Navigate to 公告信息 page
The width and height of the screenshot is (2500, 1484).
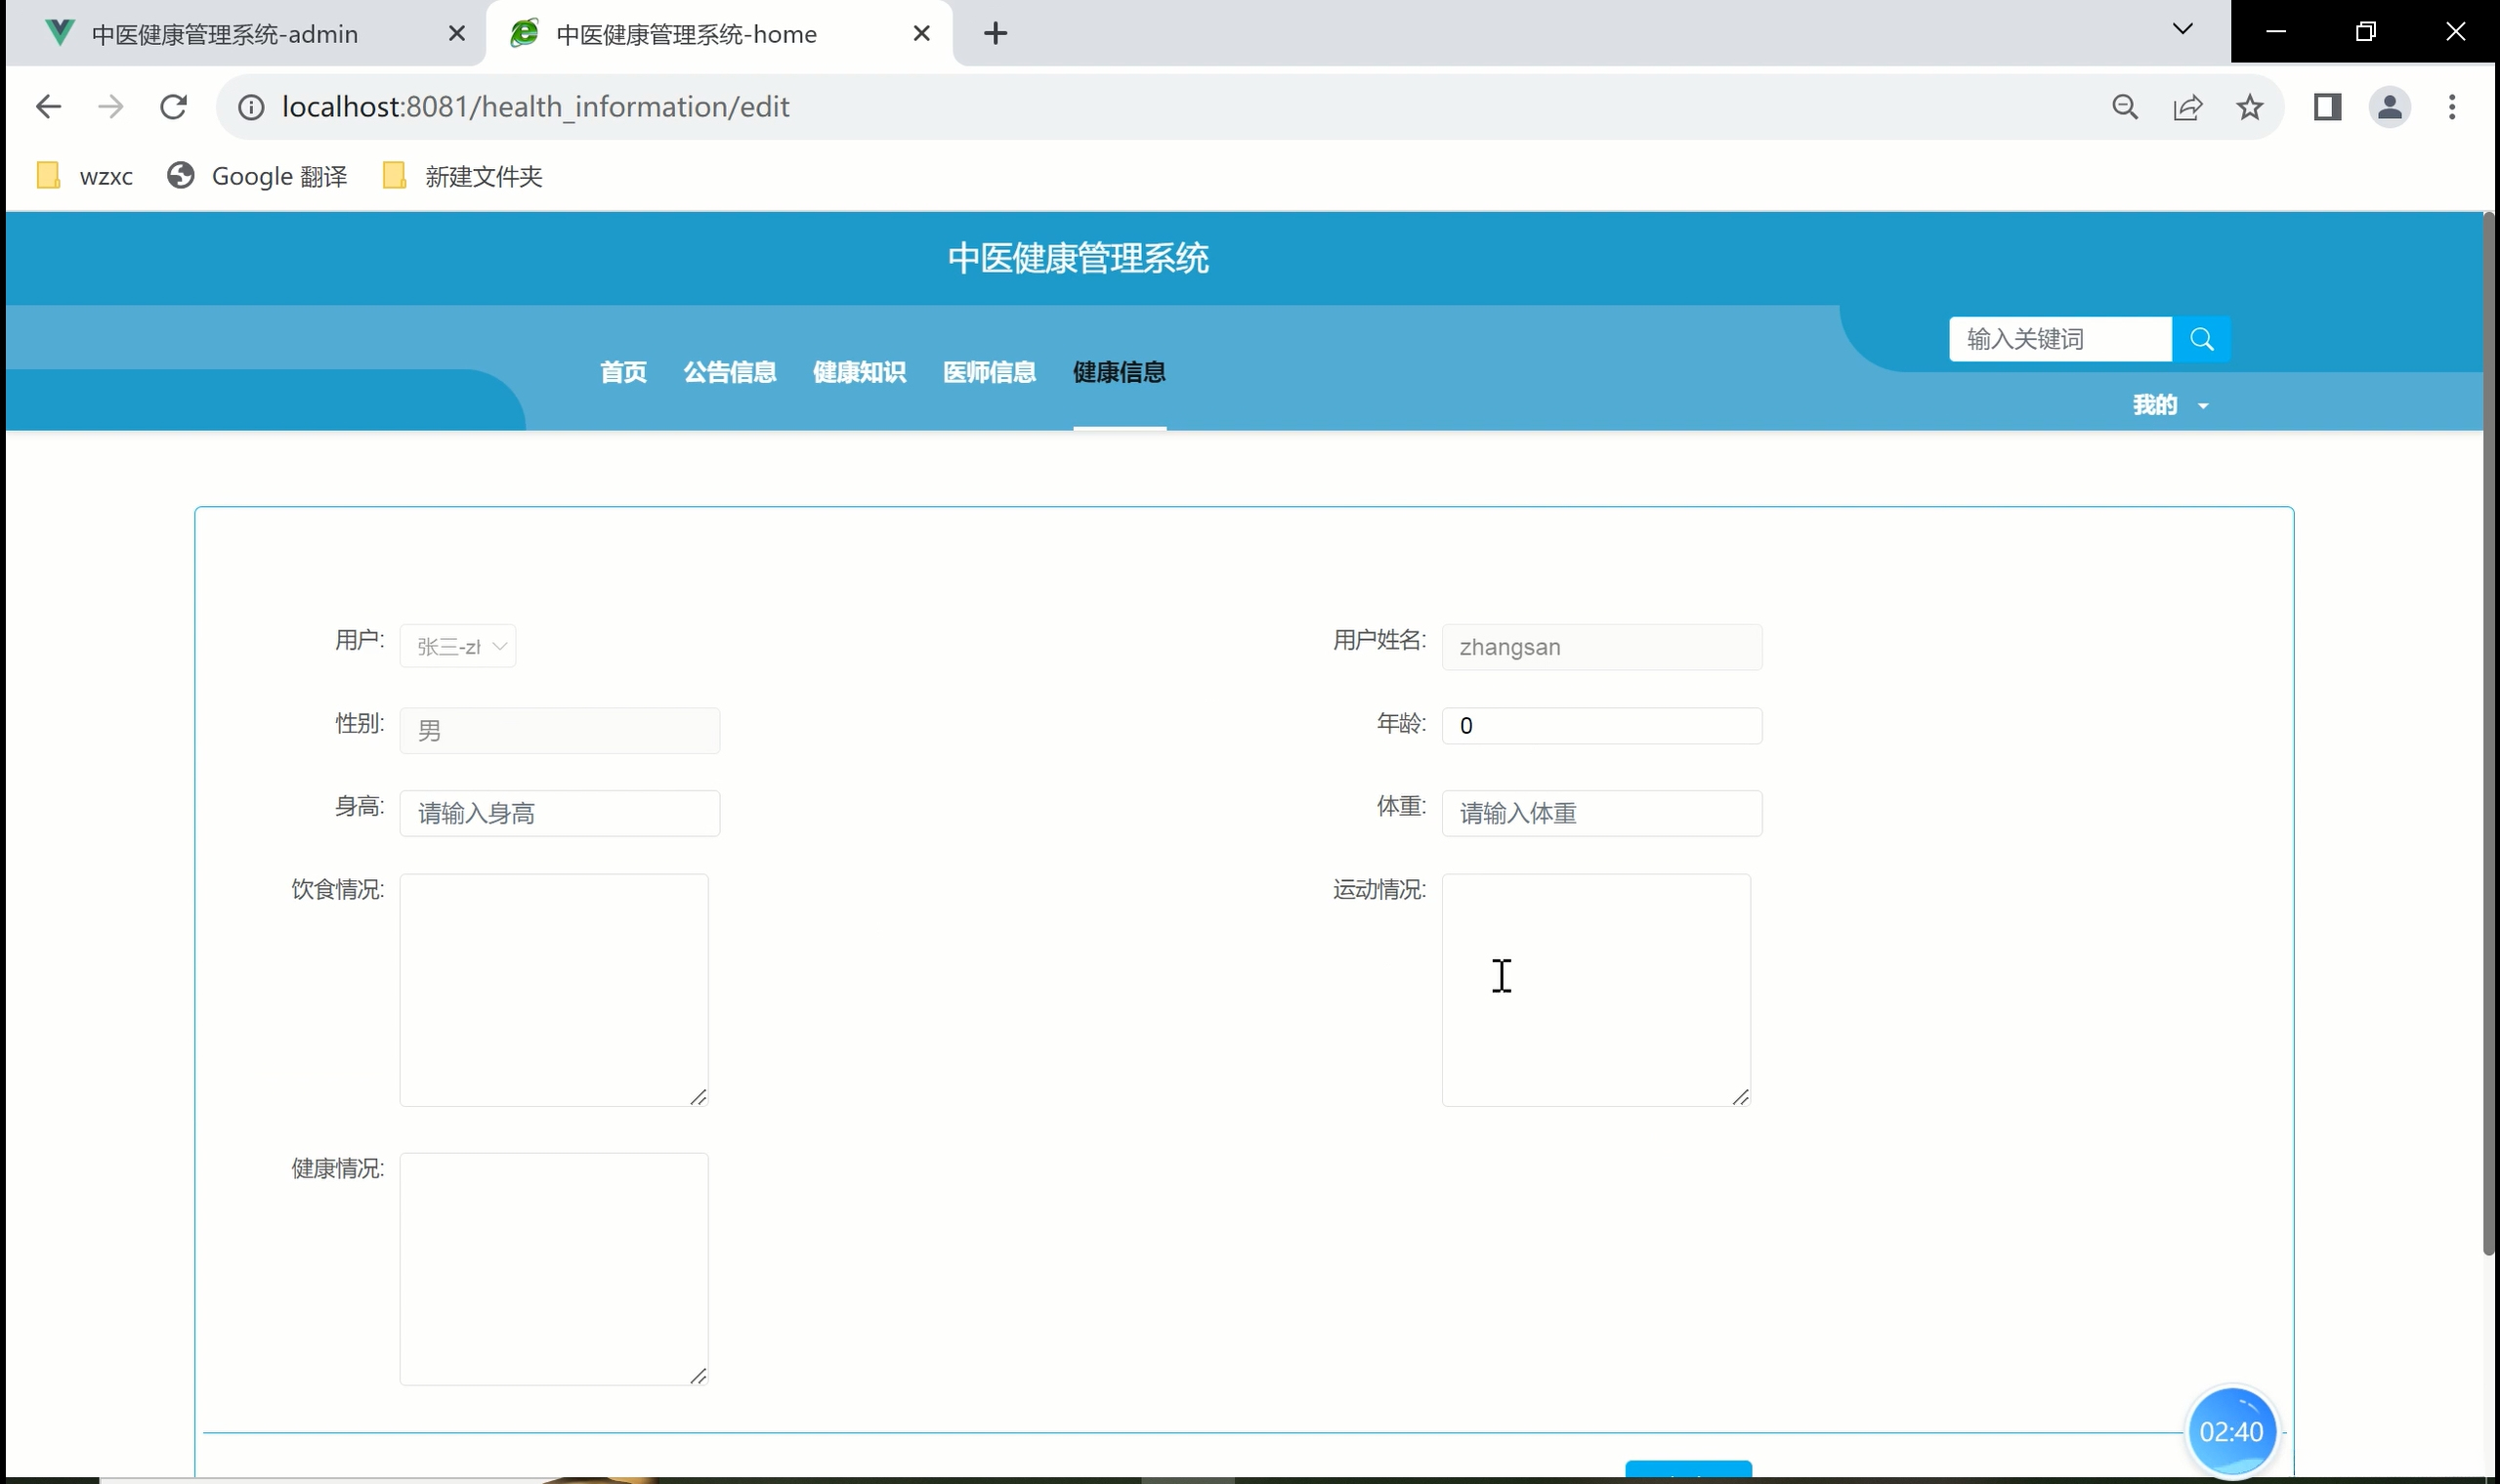[x=729, y=372]
